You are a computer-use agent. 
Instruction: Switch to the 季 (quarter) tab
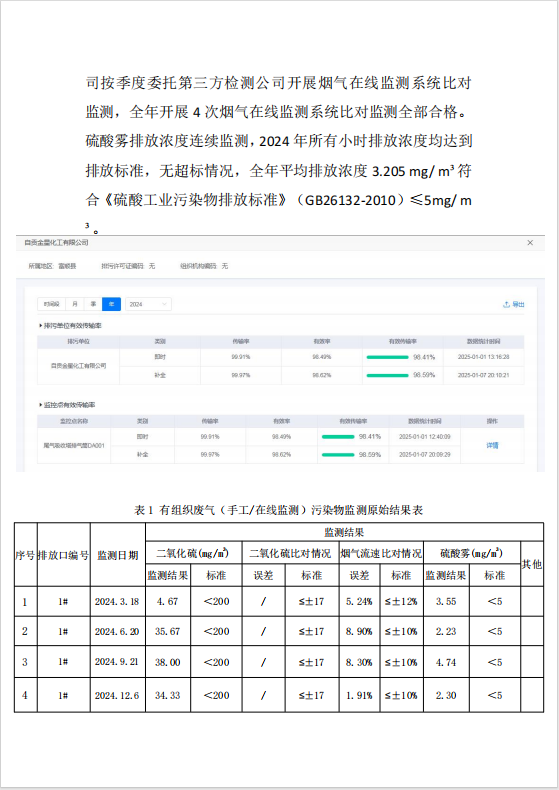click(93, 304)
